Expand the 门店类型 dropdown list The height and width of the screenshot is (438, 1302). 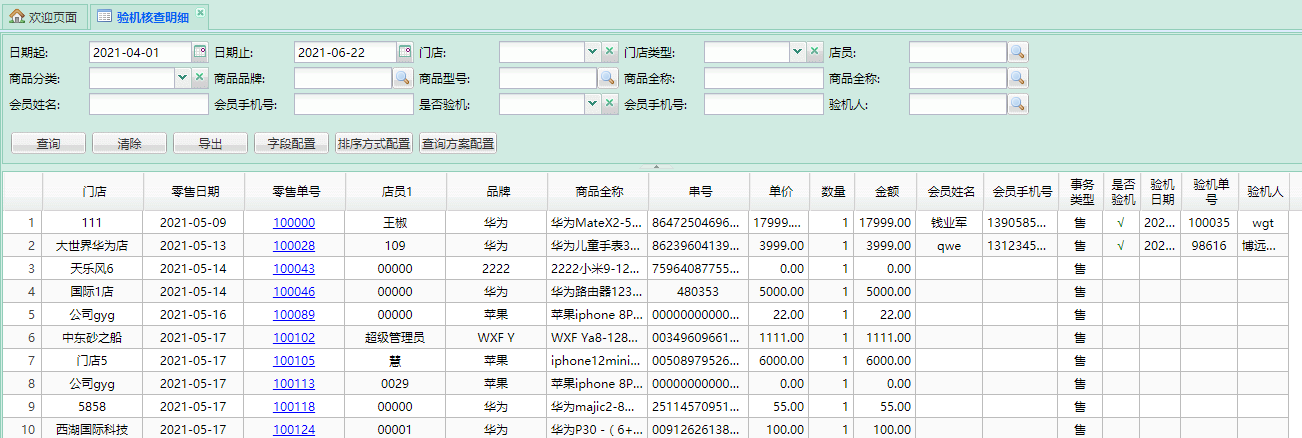coord(797,52)
